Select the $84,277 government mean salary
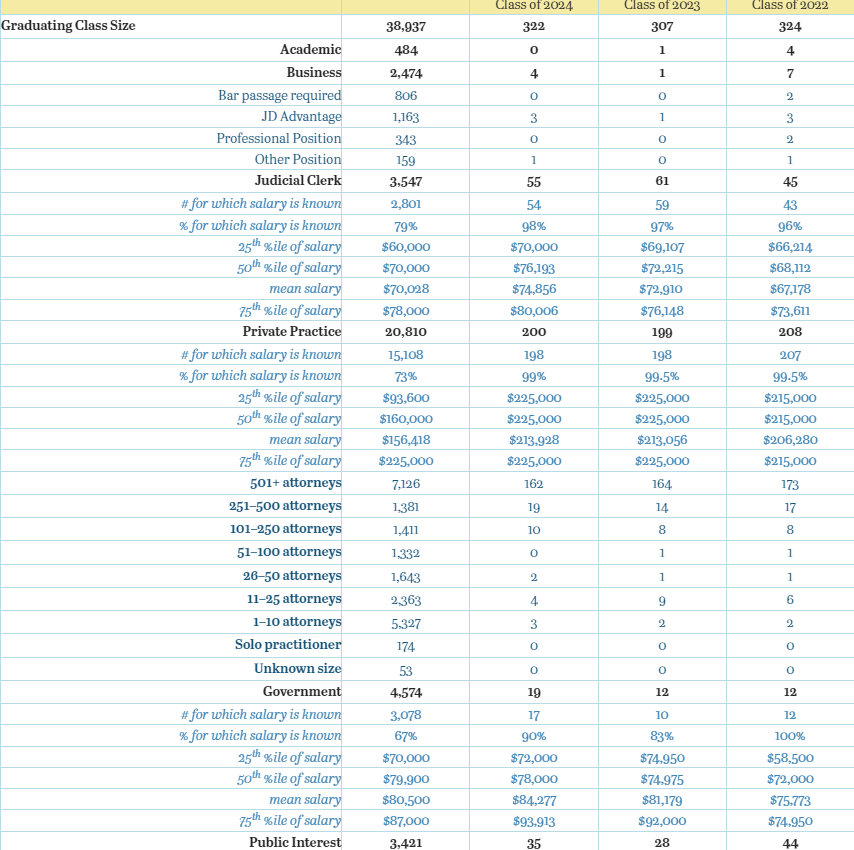This screenshot has height=850, width=854. click(x=534, y=800)
